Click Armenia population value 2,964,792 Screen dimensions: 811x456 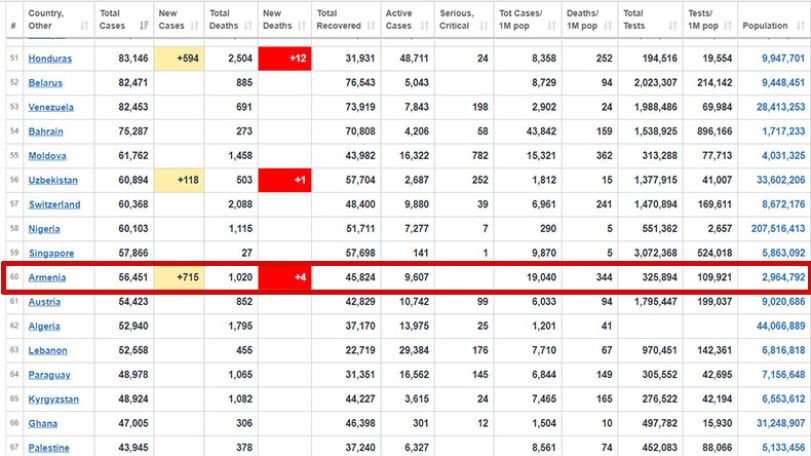click(783, 277)
